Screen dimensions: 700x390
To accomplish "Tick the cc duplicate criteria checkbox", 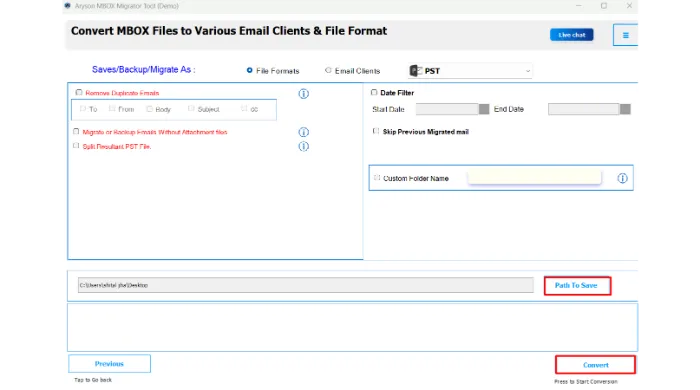I will click(x=244, y=108).
